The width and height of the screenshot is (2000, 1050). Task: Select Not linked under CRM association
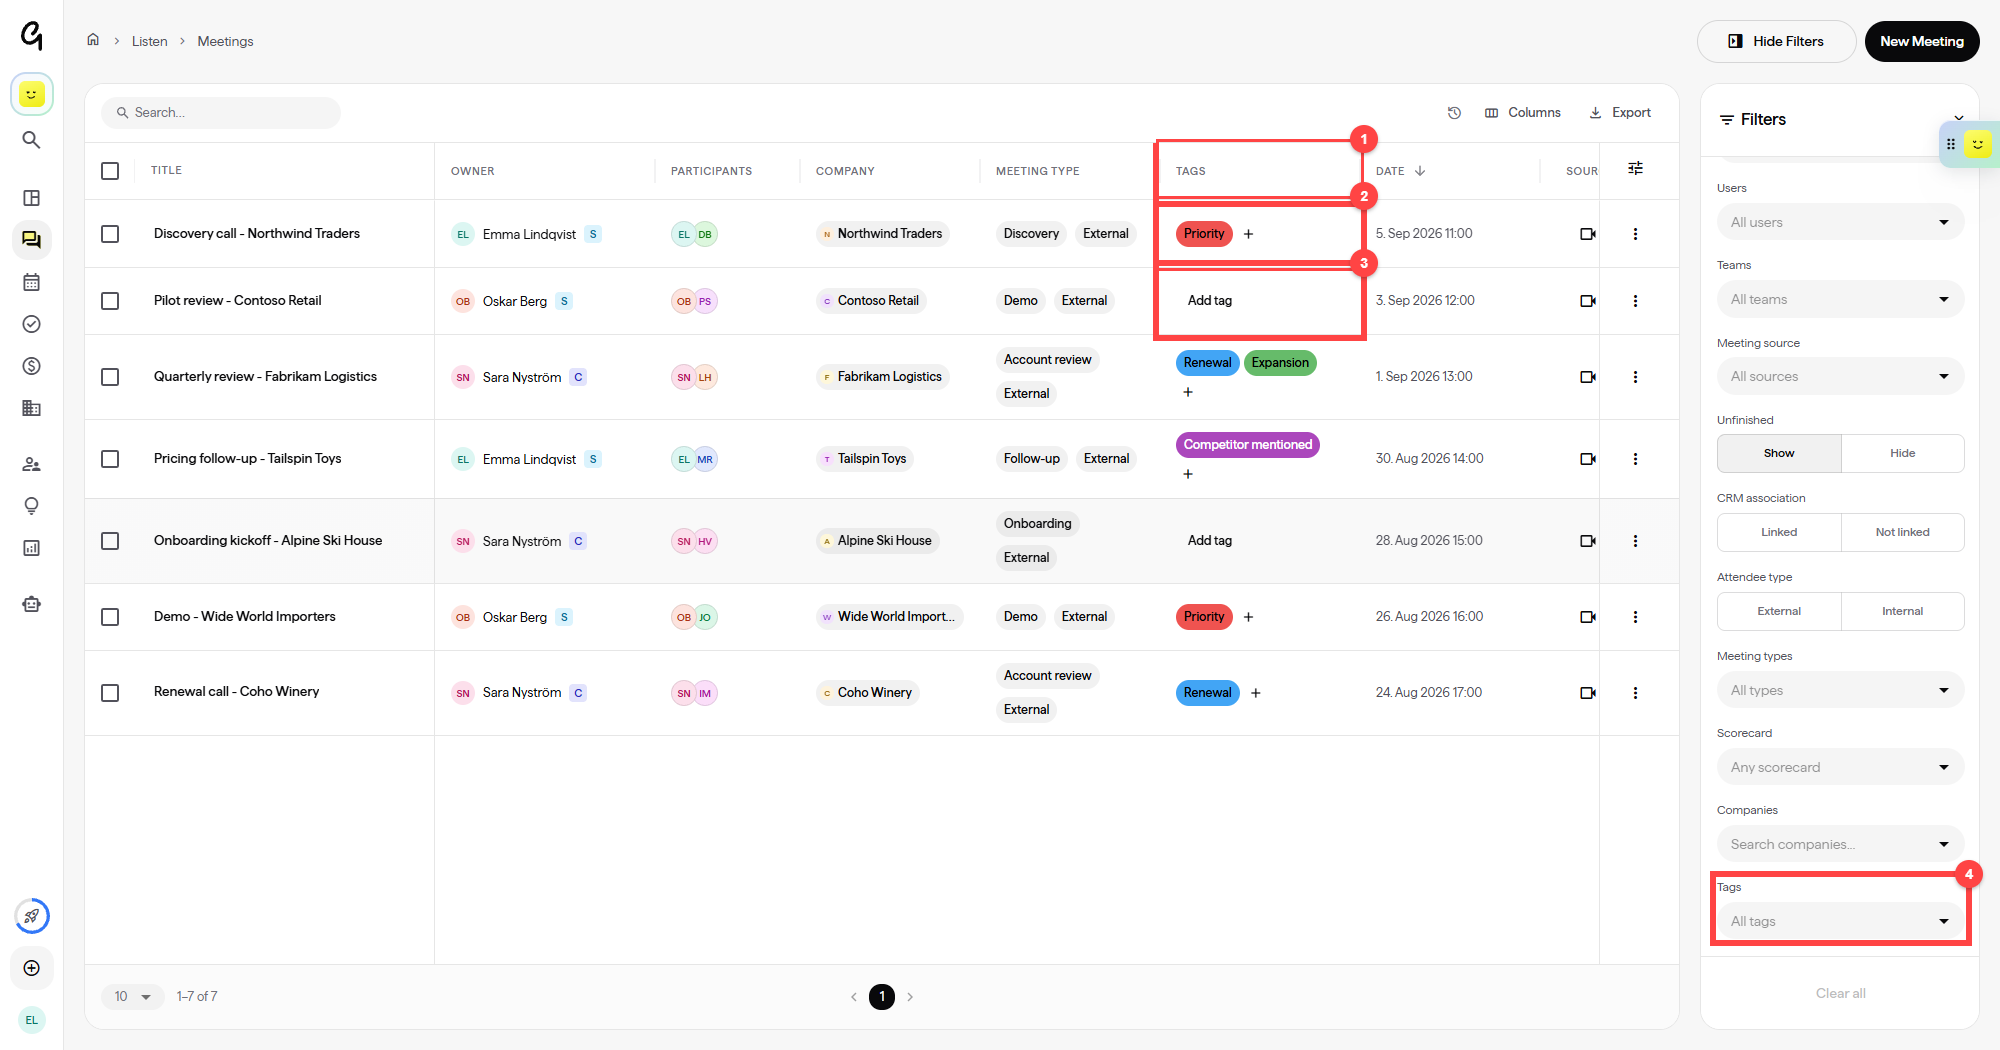click(x=1902, y=532)
